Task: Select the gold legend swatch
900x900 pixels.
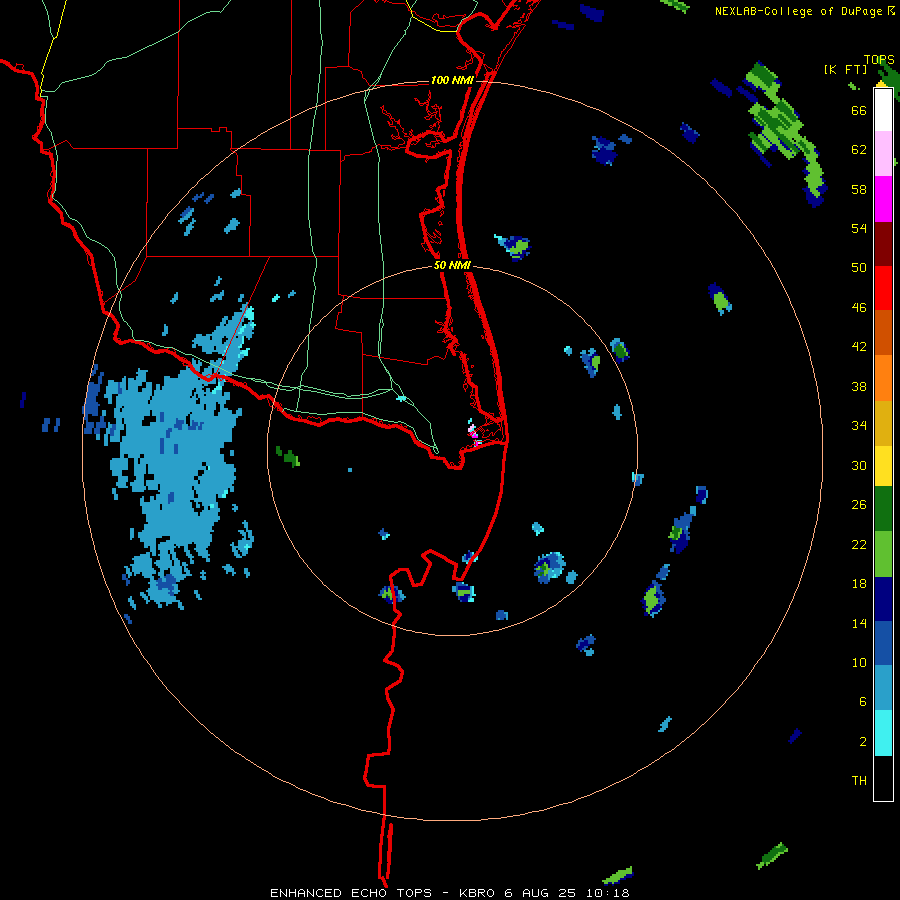Action: (x=883, y=422)
